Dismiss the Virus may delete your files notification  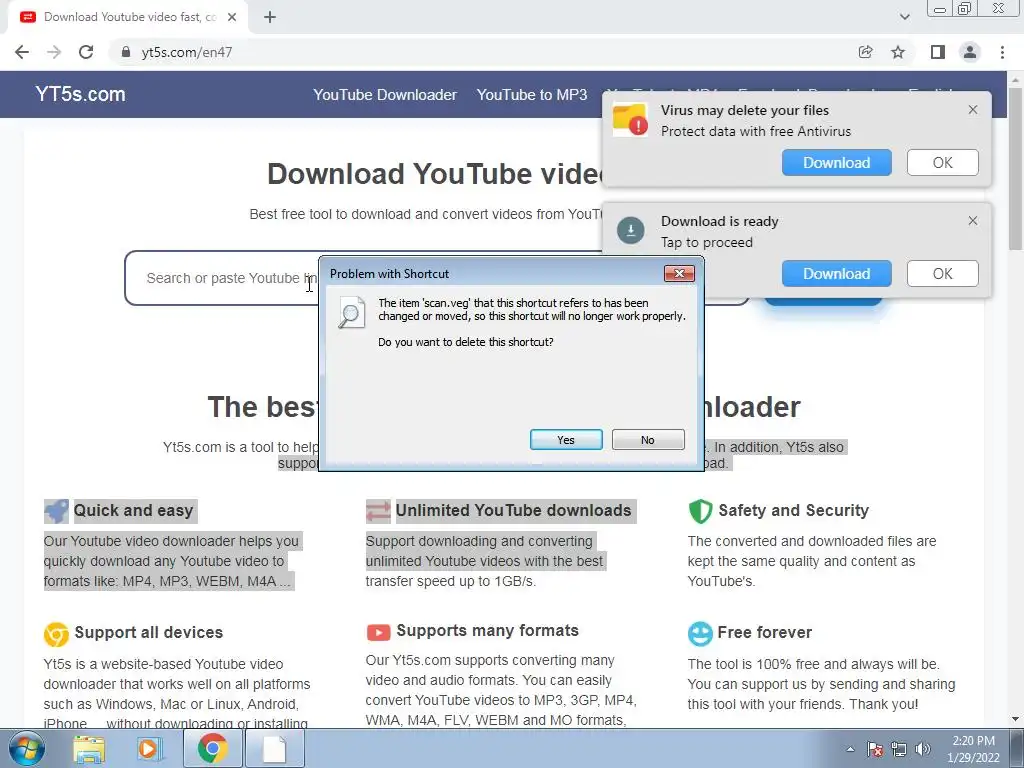972,110
